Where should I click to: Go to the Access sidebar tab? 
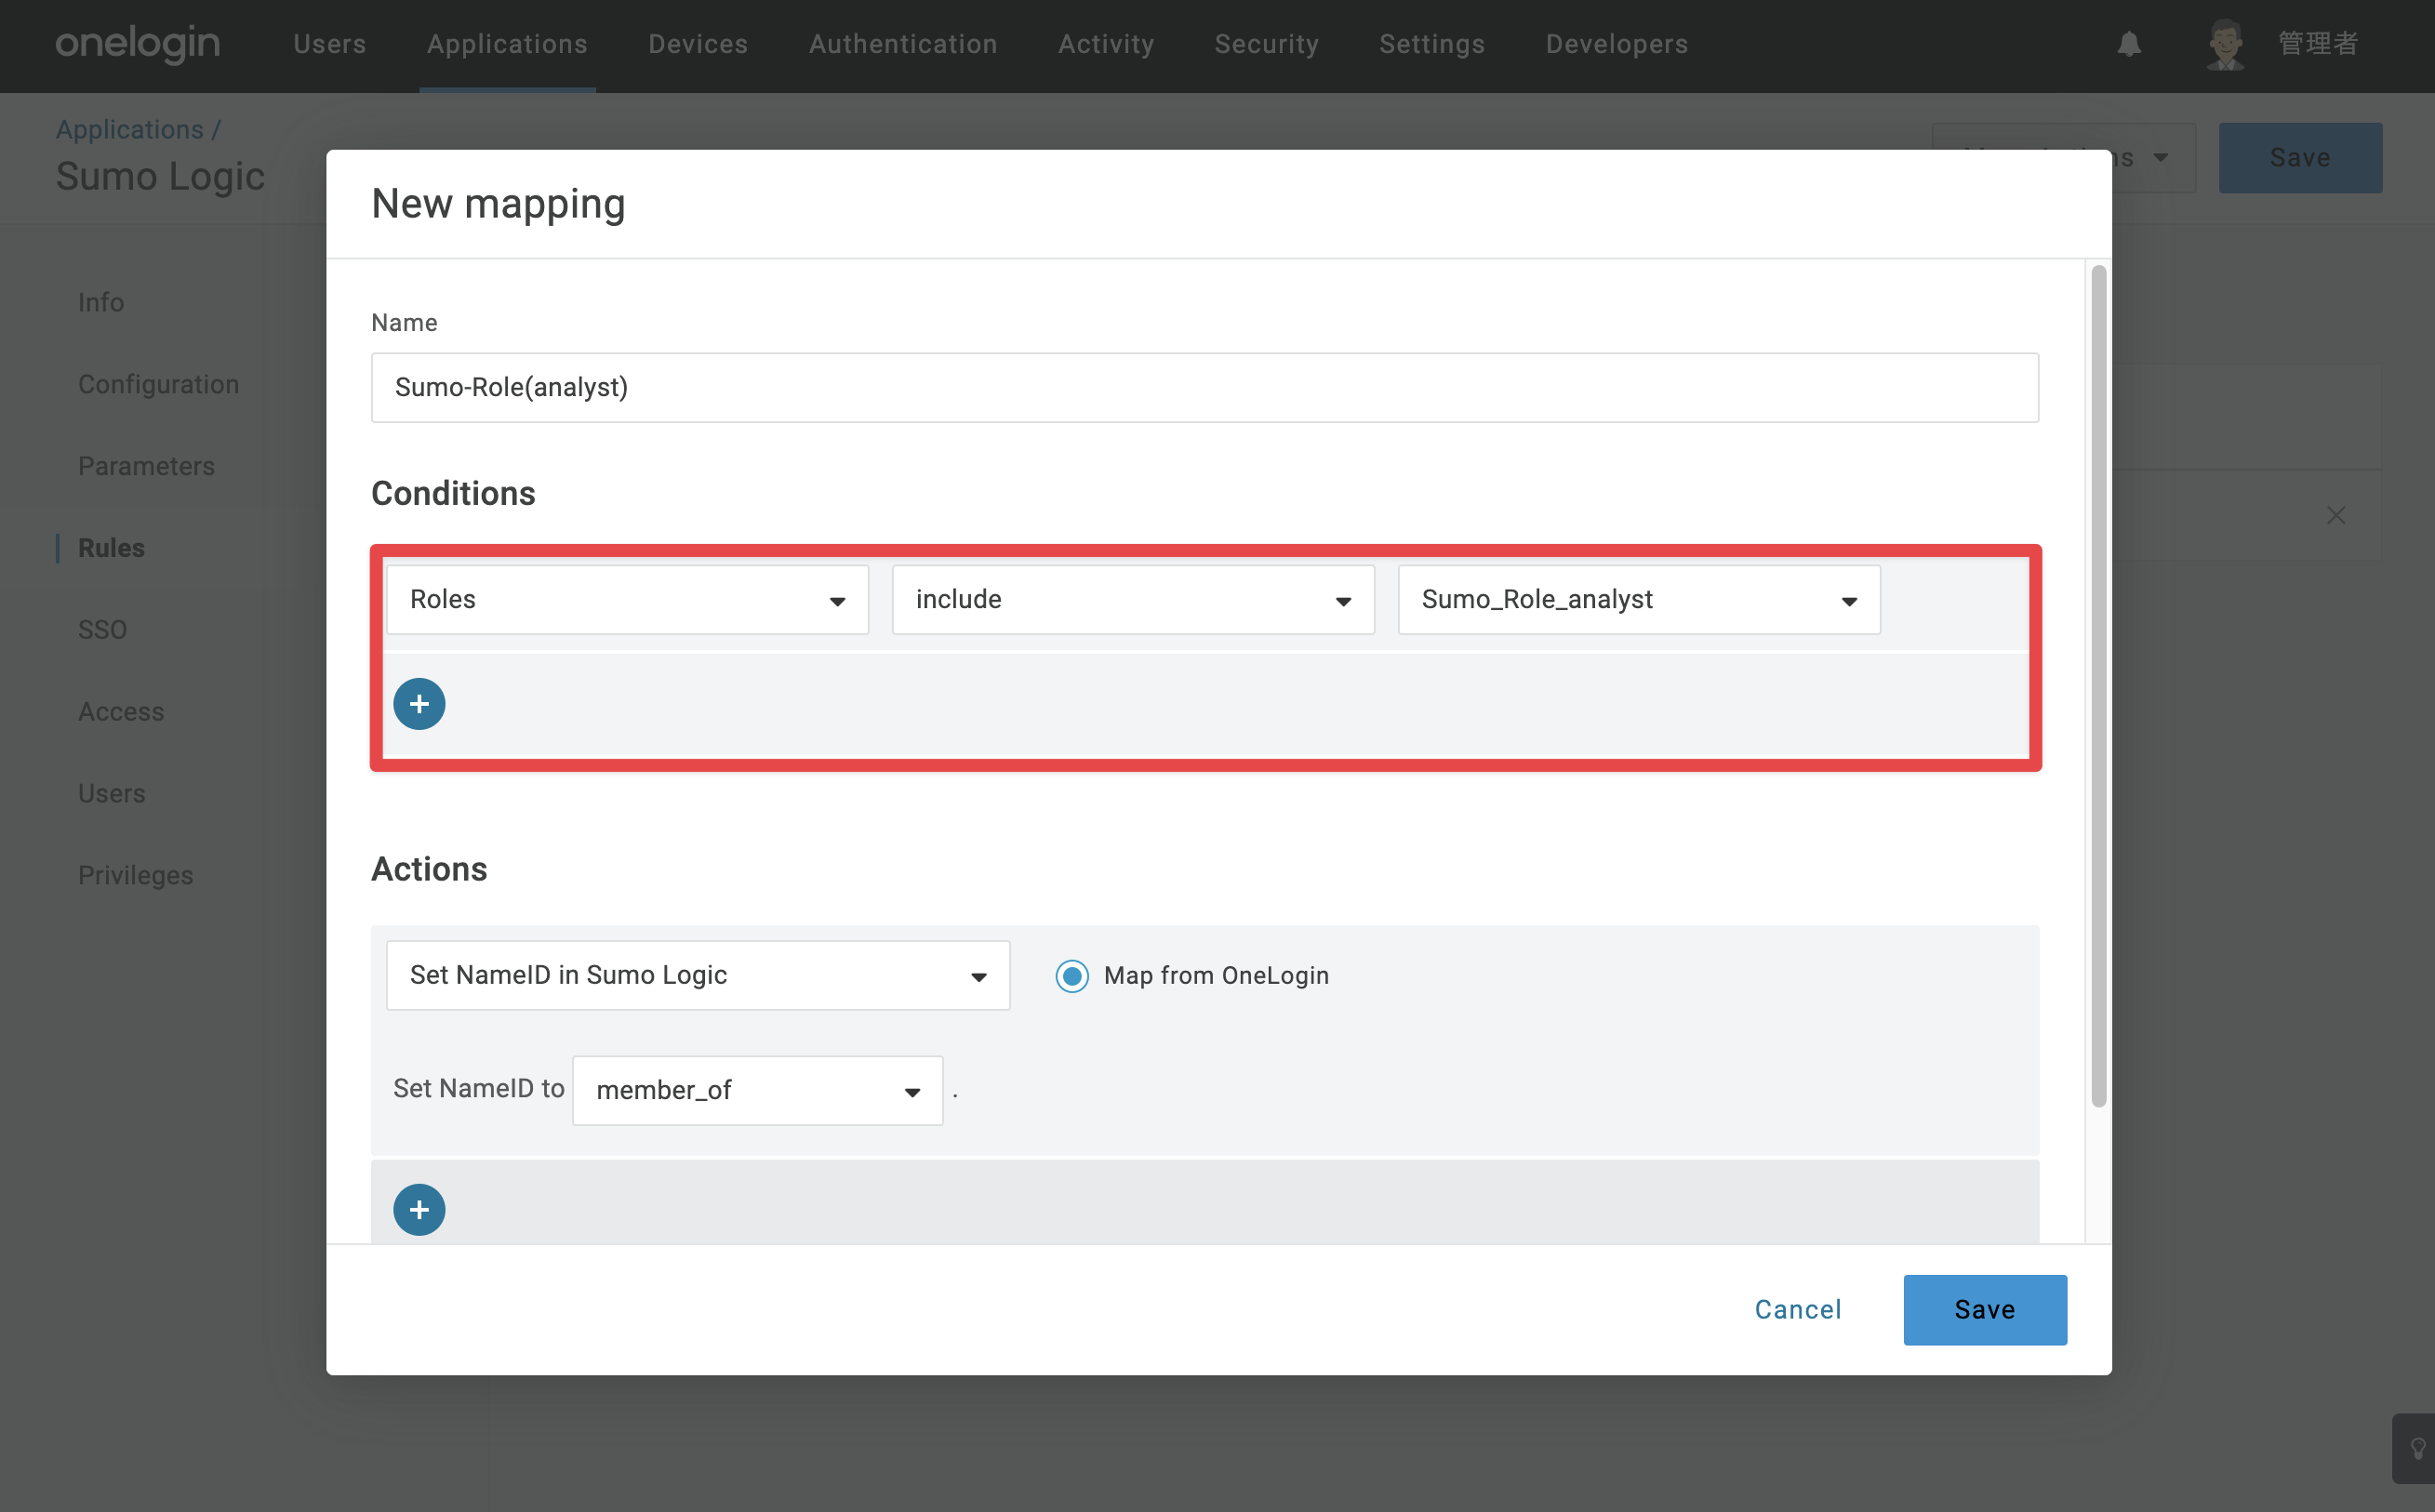121,712
